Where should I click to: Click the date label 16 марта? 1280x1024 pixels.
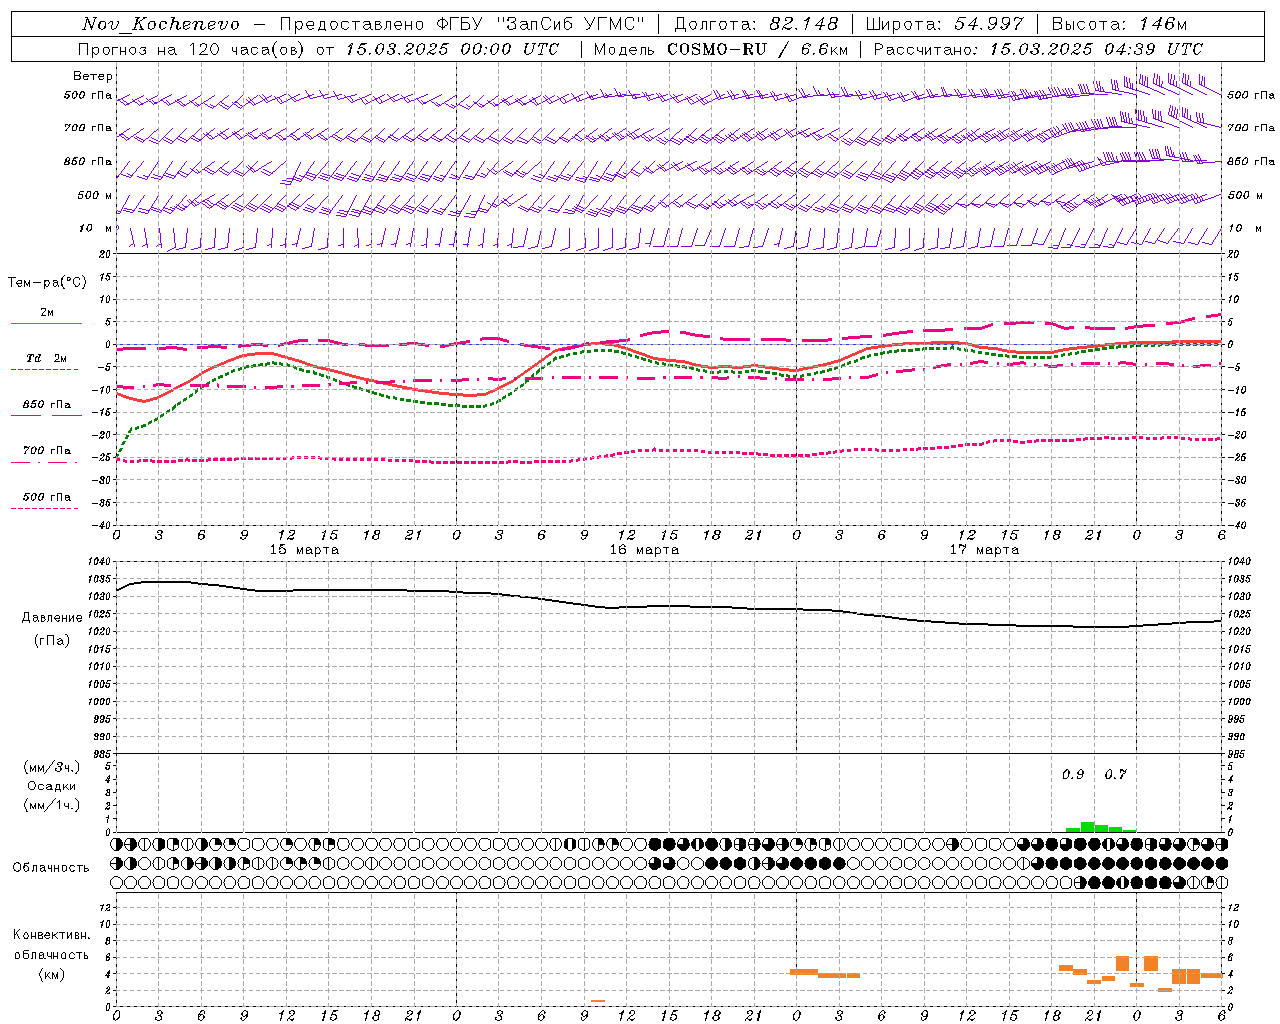tap(645, 550)
